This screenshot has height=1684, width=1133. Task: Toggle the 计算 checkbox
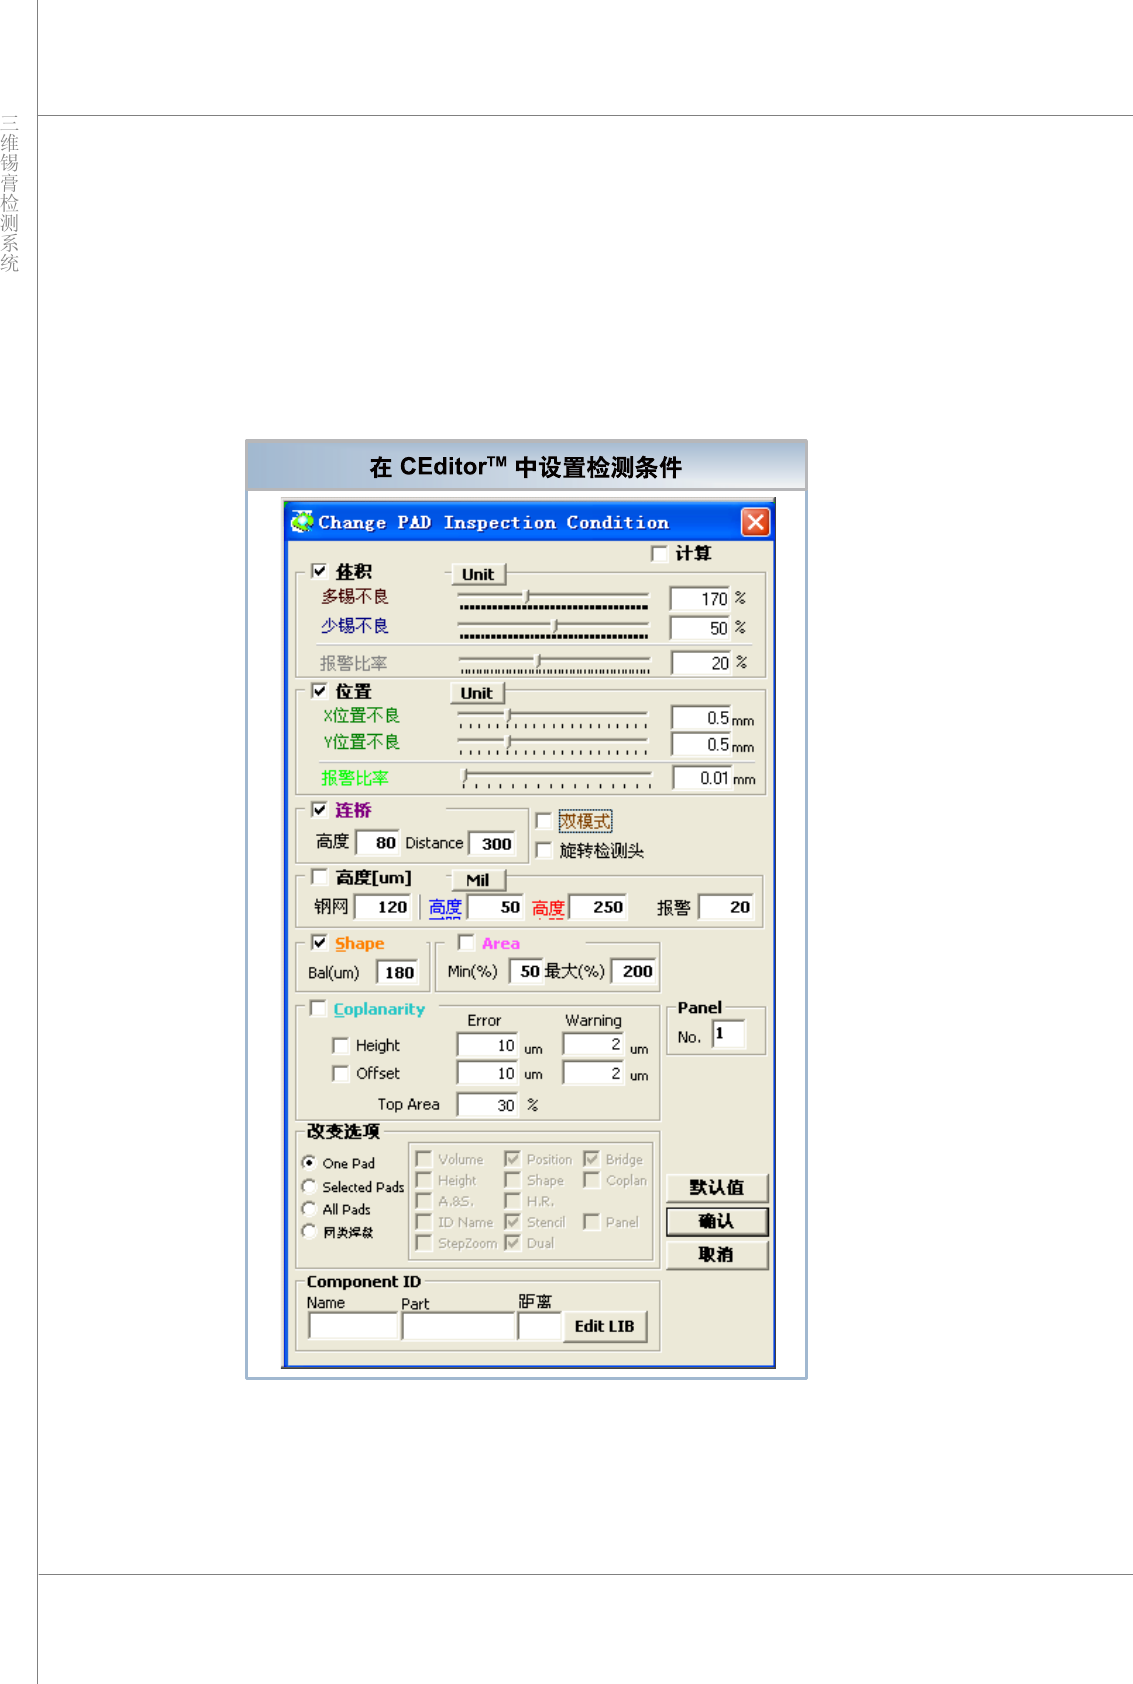click(x=659, y=553)
